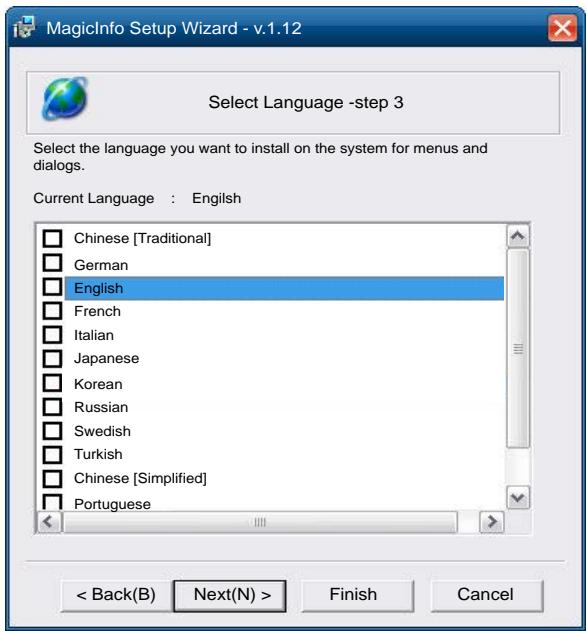
Task: Select the Korean list entry label
Action: [98, 384]
